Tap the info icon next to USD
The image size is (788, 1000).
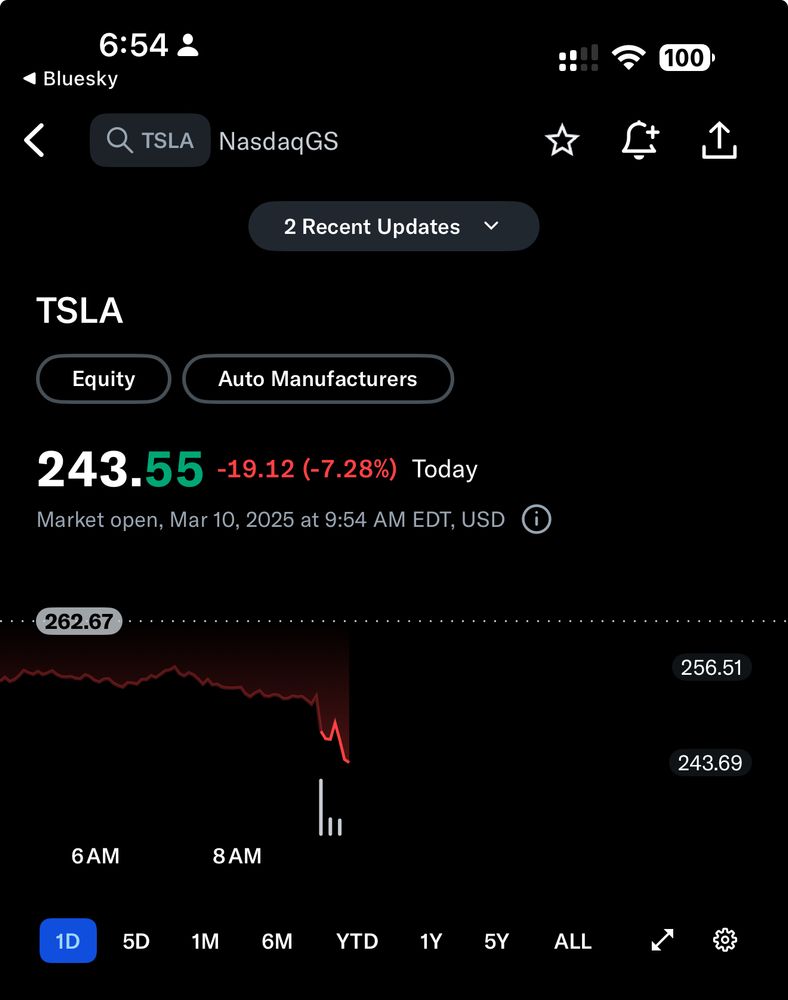535,520
